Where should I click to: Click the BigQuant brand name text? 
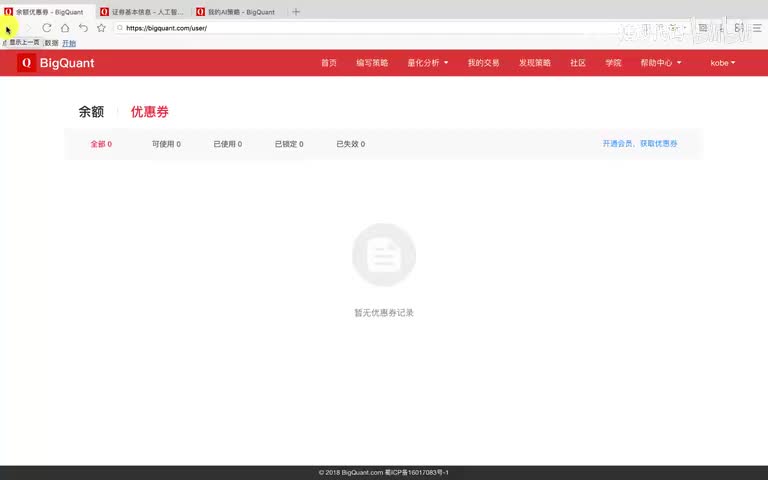67,63
